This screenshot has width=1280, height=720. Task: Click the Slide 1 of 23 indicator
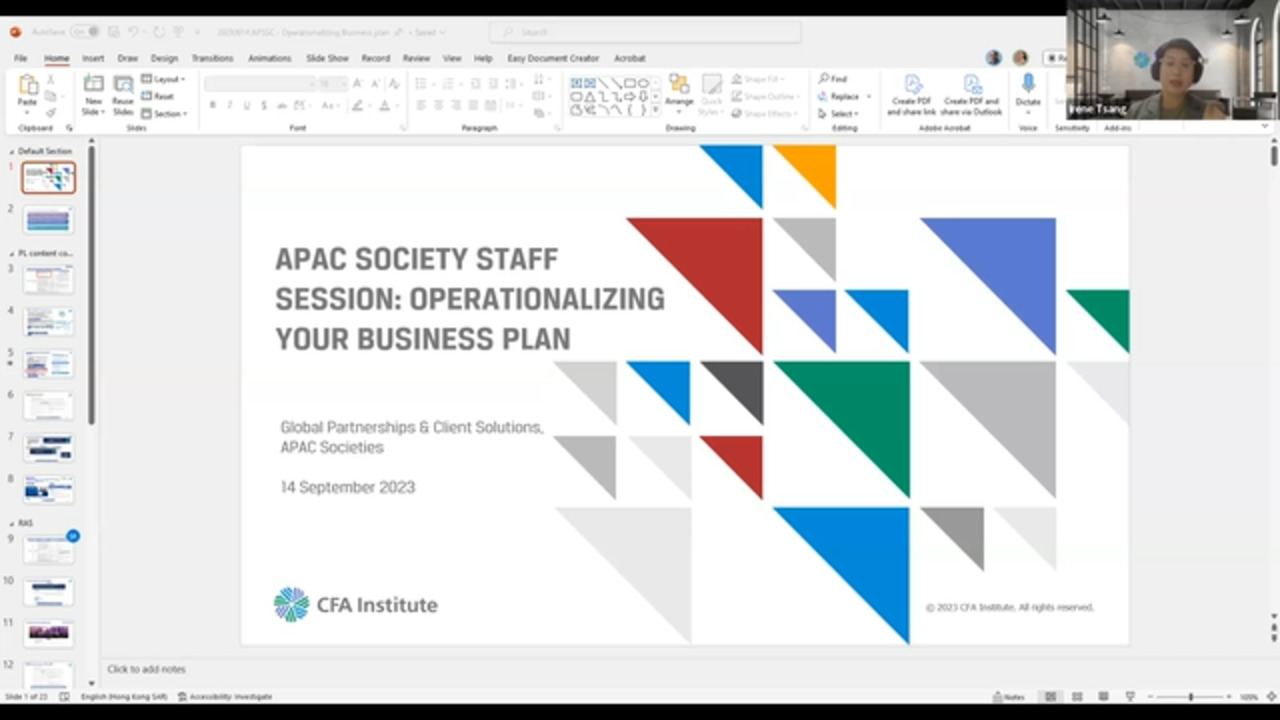click(x=25, y=696)
